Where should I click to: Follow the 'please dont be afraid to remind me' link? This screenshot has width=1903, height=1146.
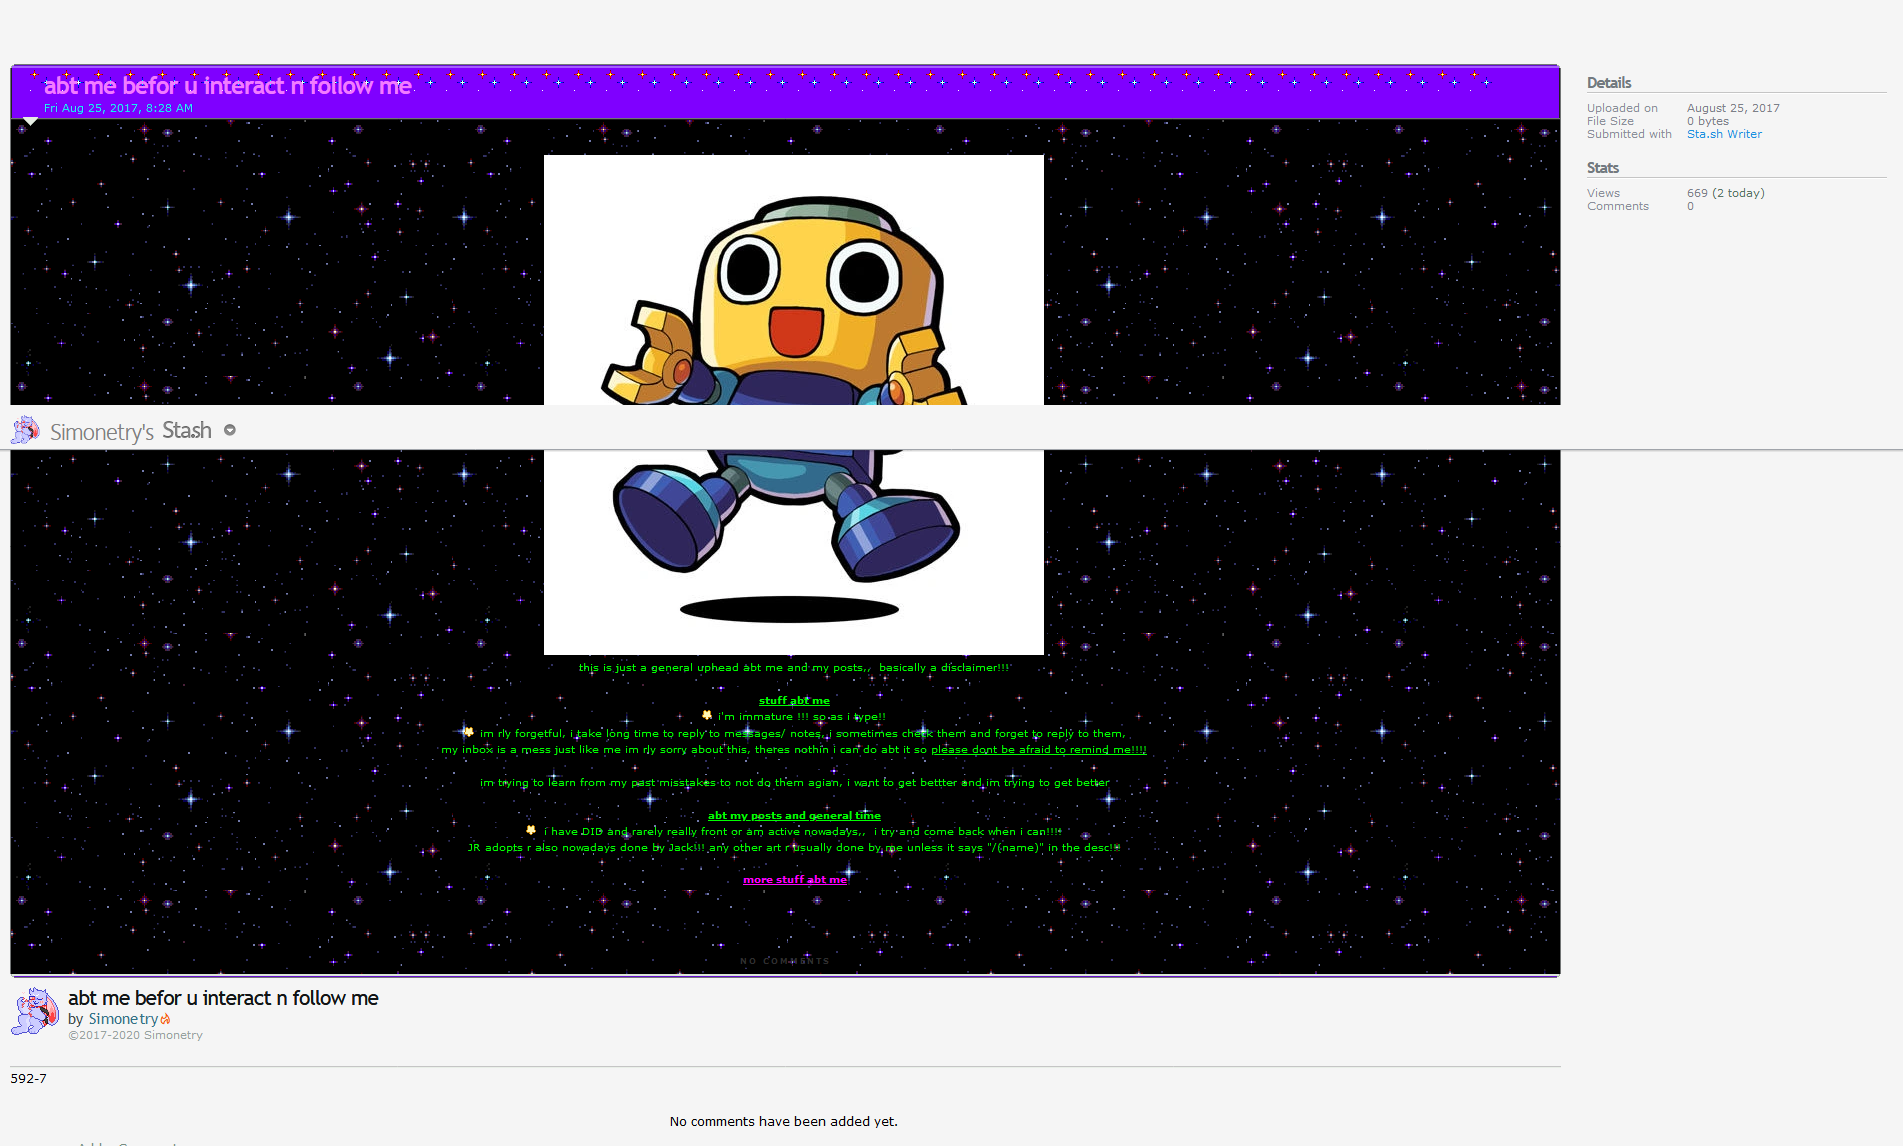click(1039, 750)
